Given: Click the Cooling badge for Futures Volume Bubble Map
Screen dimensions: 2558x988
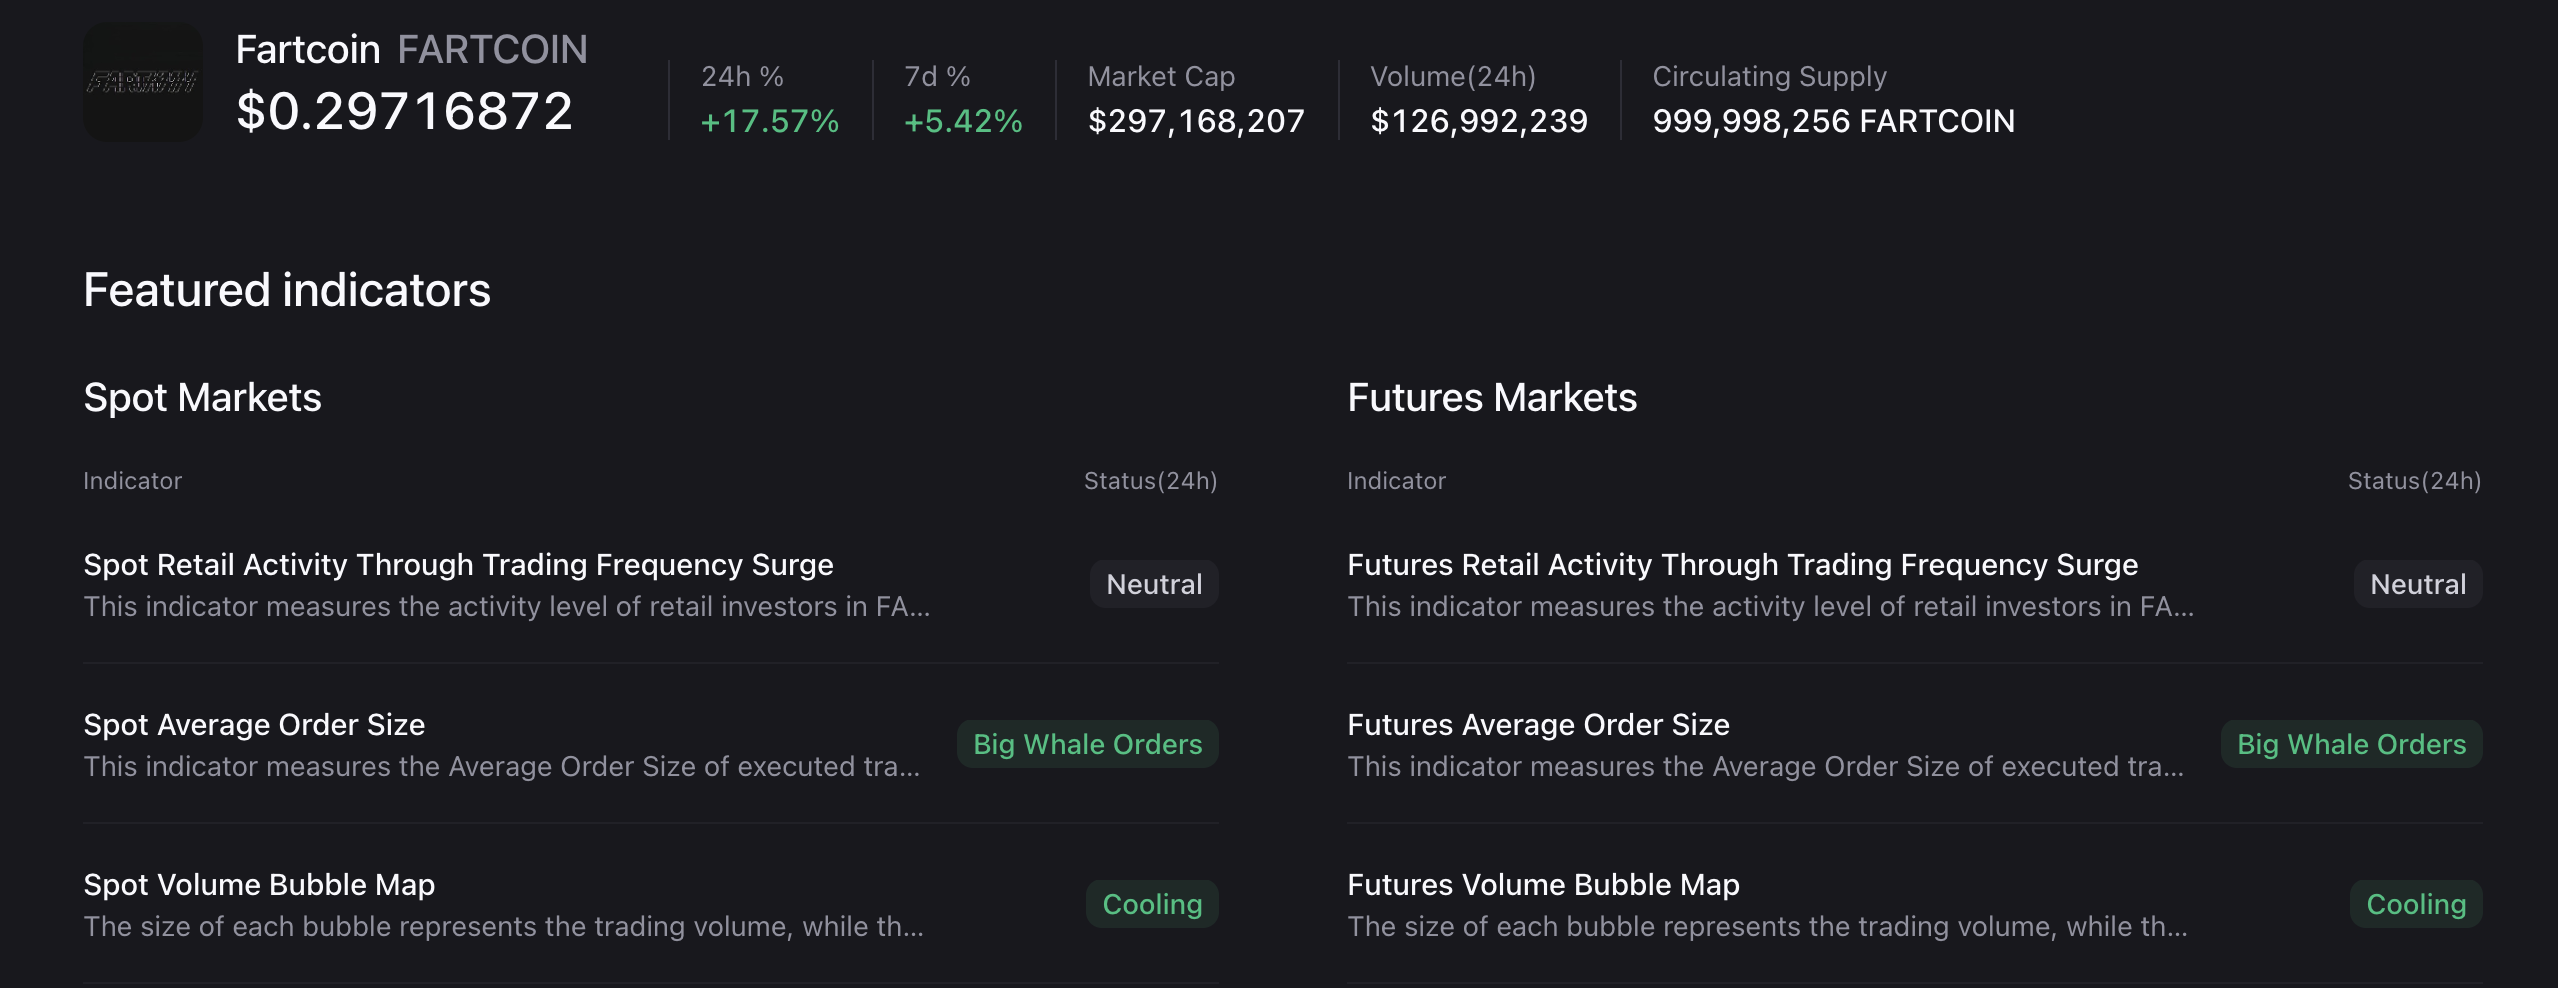Looking at the screenshot, I should pyautogui.click(x=2416, y=903).
